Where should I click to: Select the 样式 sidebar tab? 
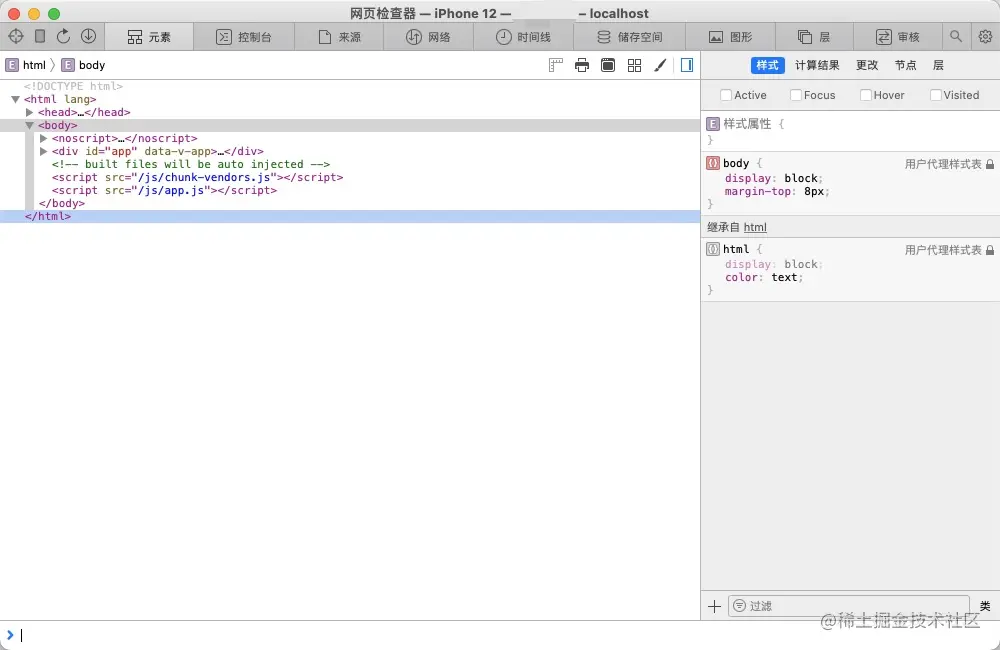click(x=767, y=65)
